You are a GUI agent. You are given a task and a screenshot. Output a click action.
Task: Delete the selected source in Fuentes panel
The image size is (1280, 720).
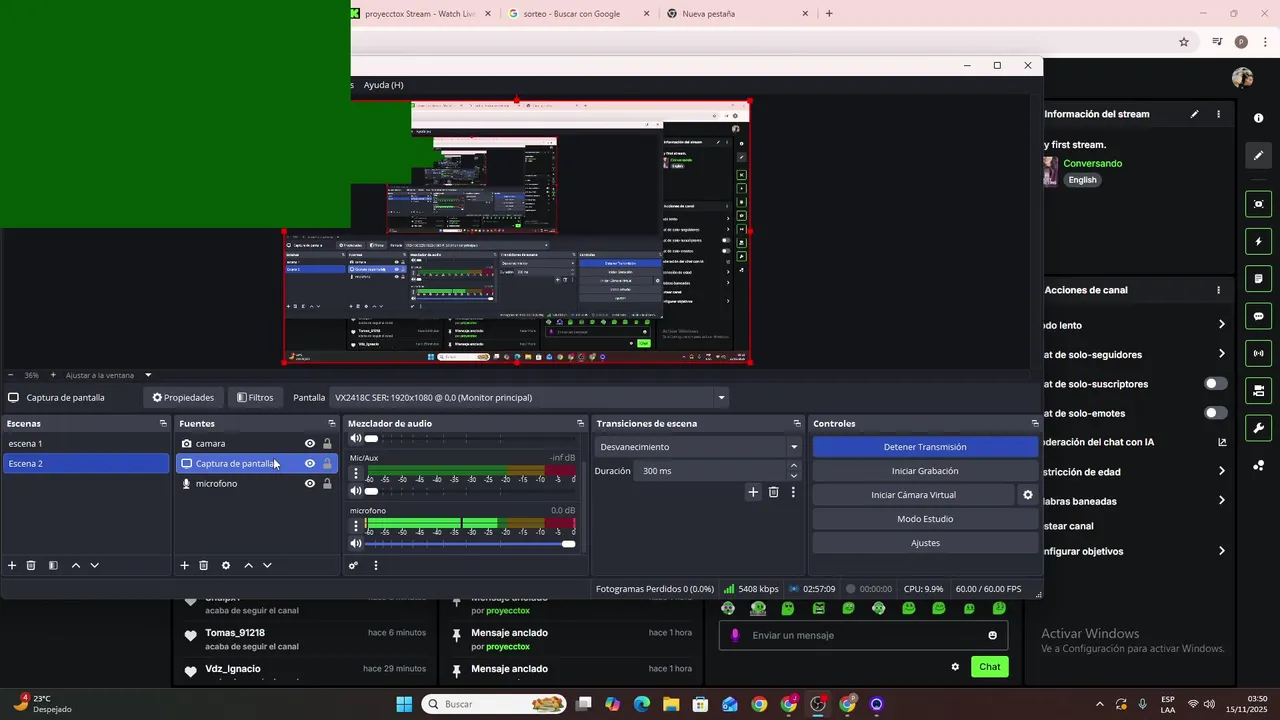pos(203,565)
